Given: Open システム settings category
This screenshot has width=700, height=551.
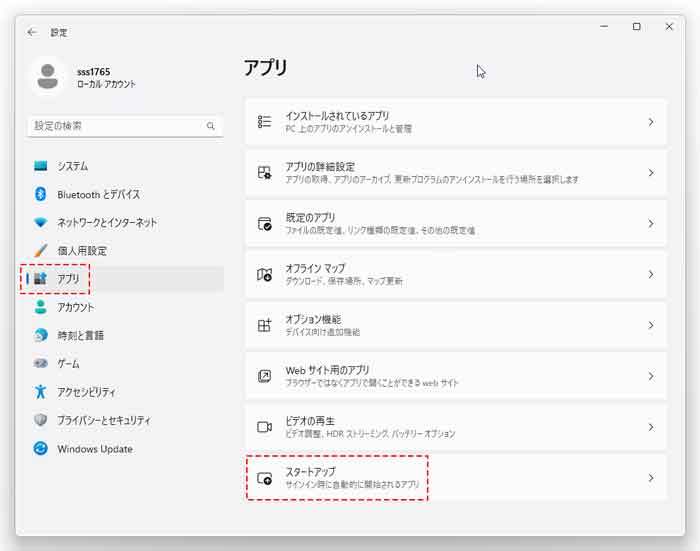Looking at the screenshot, I should tap(125, 166).
